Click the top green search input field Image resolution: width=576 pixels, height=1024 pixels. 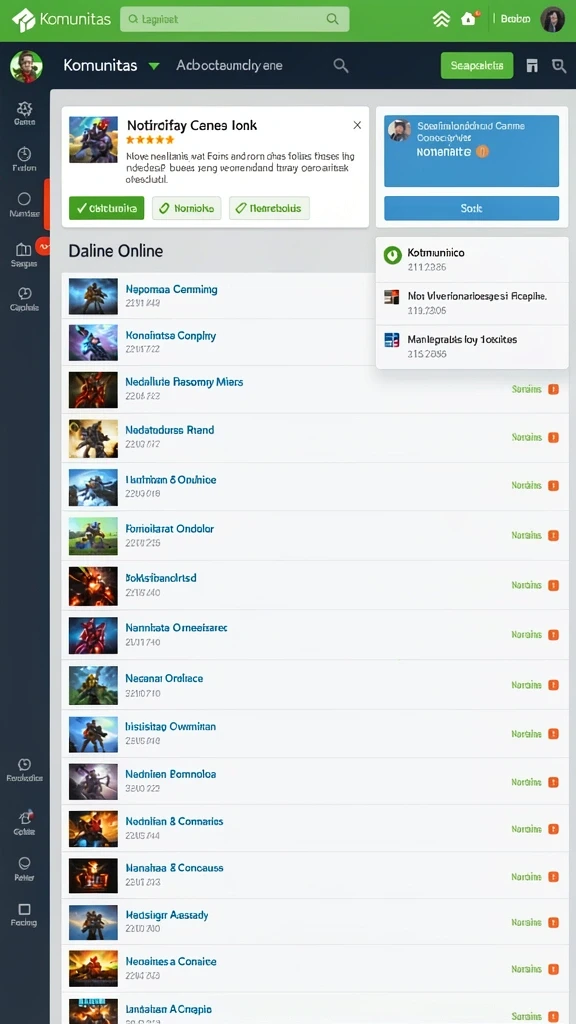tap(234, 20)
